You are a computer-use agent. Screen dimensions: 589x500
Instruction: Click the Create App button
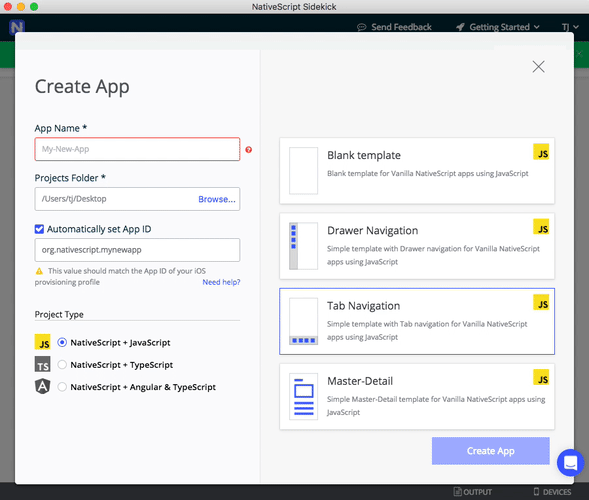tap(491, 451)
